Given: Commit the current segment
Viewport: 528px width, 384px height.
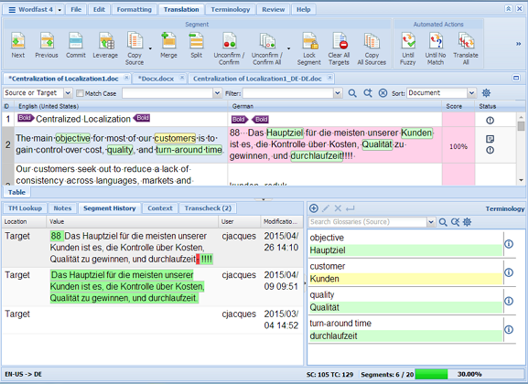Looking at the screenshot, I should tap(76, 45).
